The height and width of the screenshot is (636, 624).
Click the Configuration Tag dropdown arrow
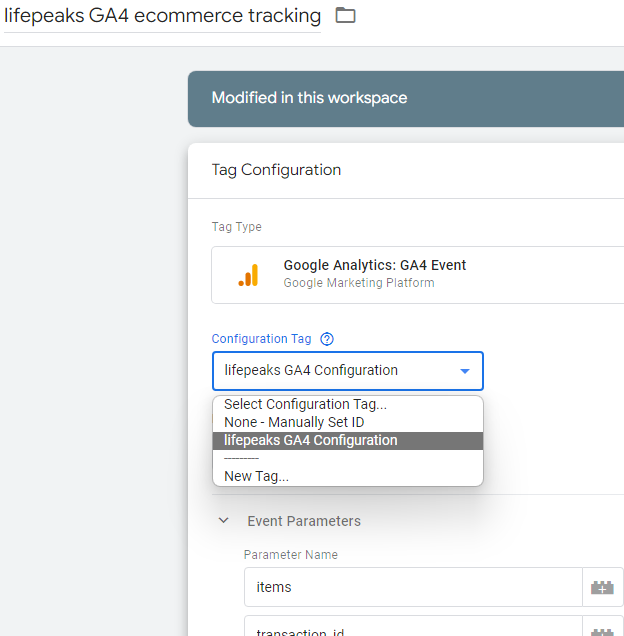pos(464,371)
